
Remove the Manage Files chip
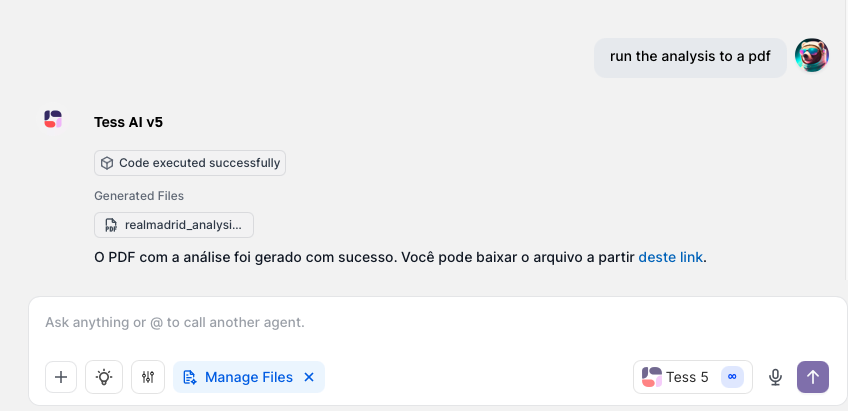309,377
